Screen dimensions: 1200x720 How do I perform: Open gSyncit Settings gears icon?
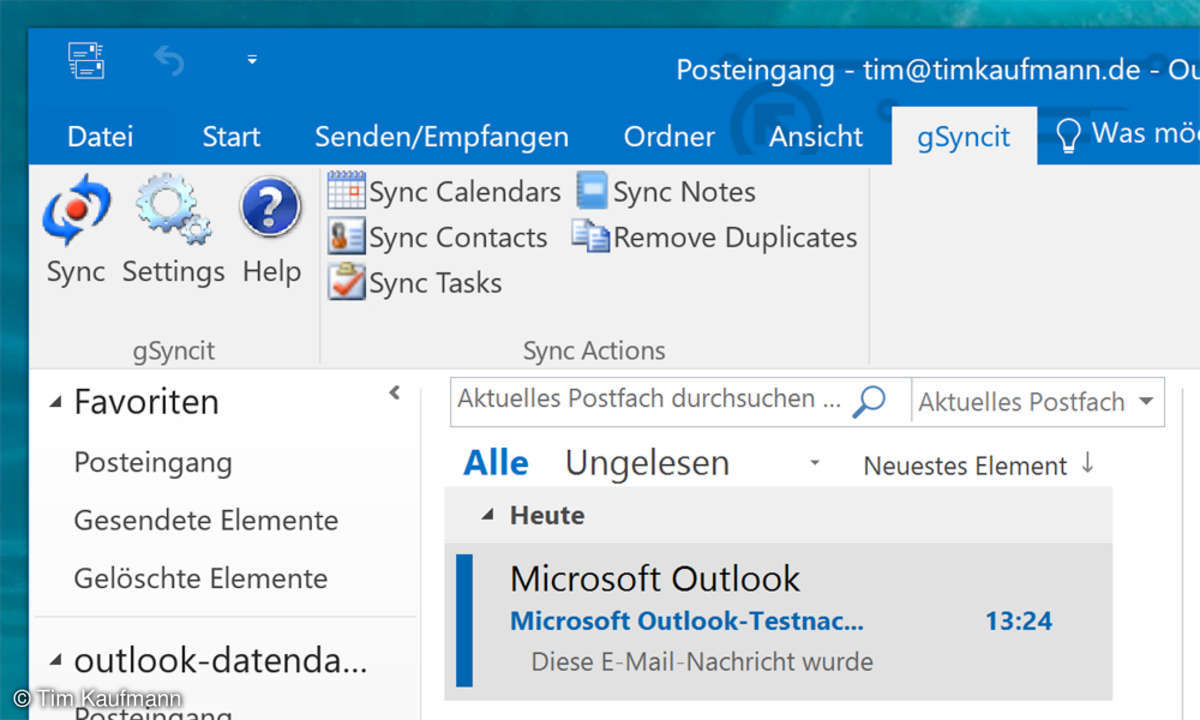coord(173,210)
